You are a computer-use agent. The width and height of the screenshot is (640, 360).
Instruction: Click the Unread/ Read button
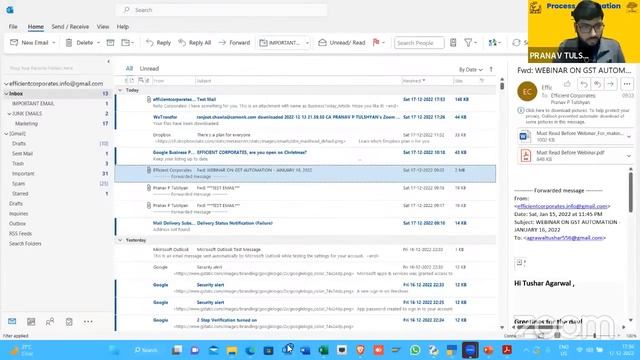click(x=342, y=42)
